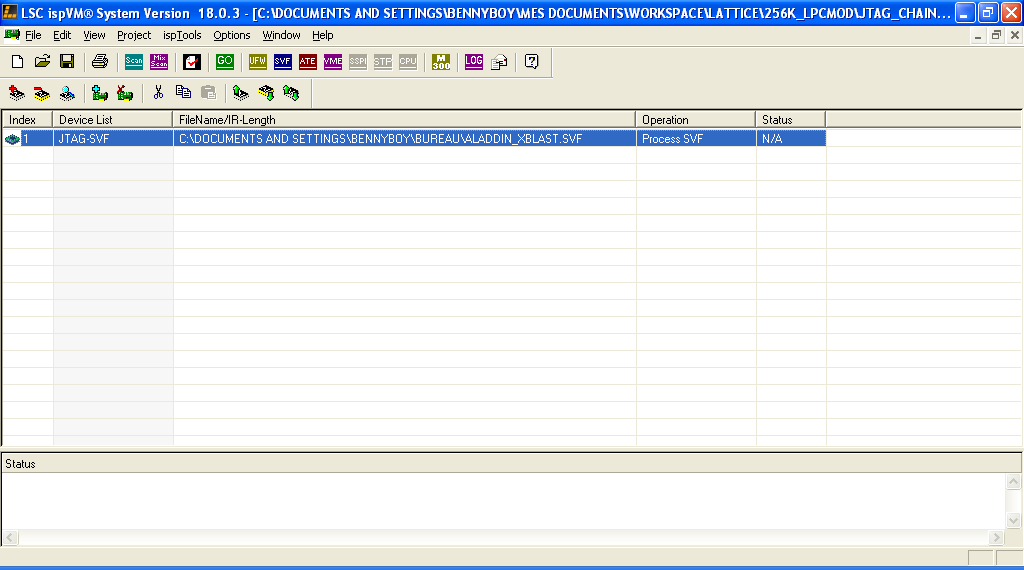
Task: Open the File menu
Action: point(33,35)
